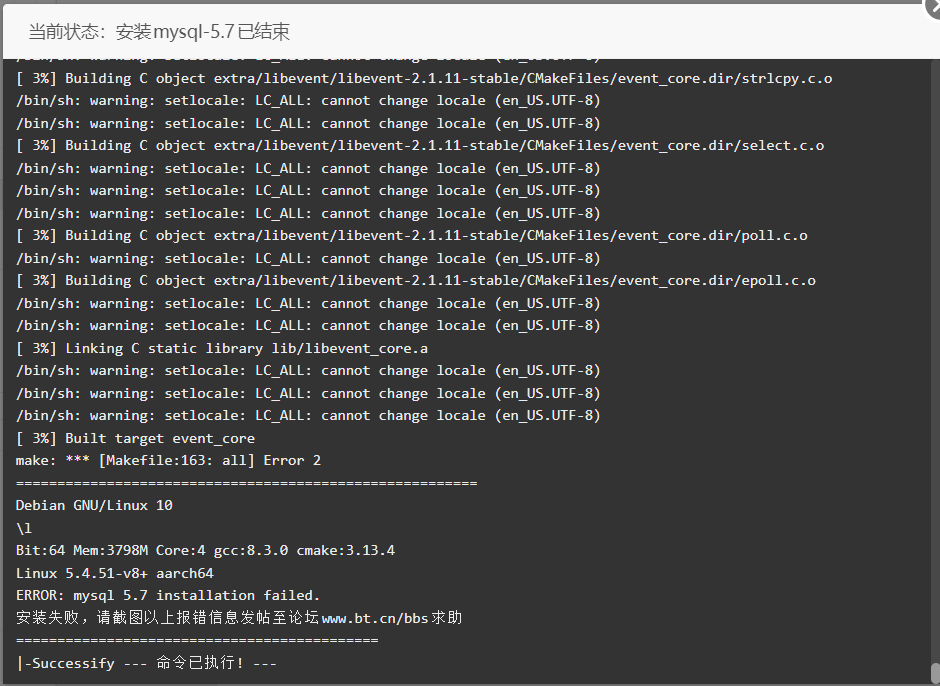The height and width of the screenshot is (686, 940).
Task: Click the cmake:3.13.4 version text
Action: 346,550
